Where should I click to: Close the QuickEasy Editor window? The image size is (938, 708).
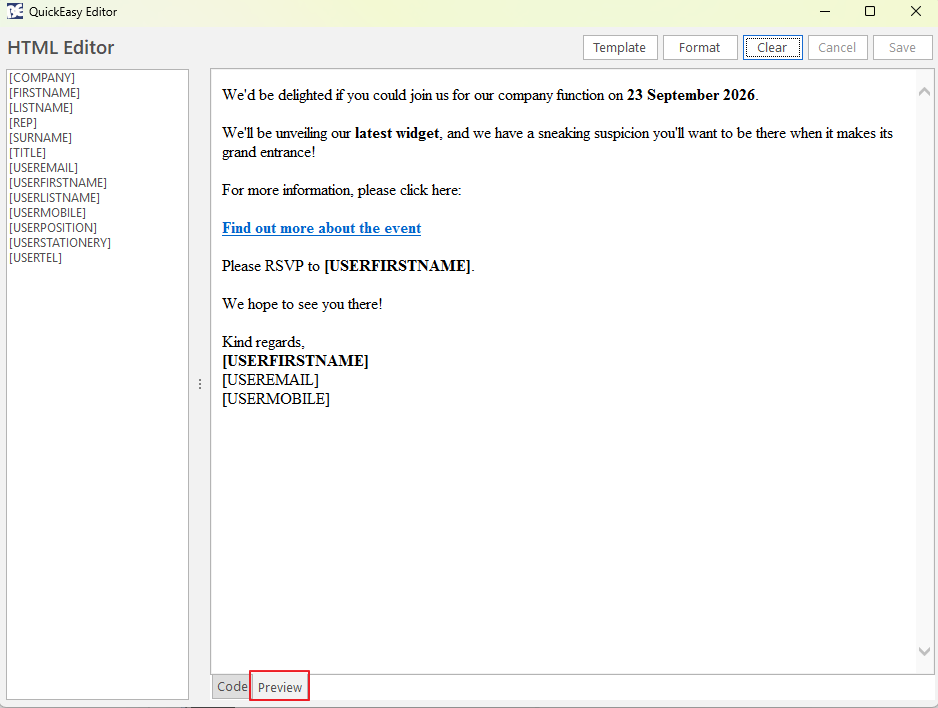[x=916, y=11]
